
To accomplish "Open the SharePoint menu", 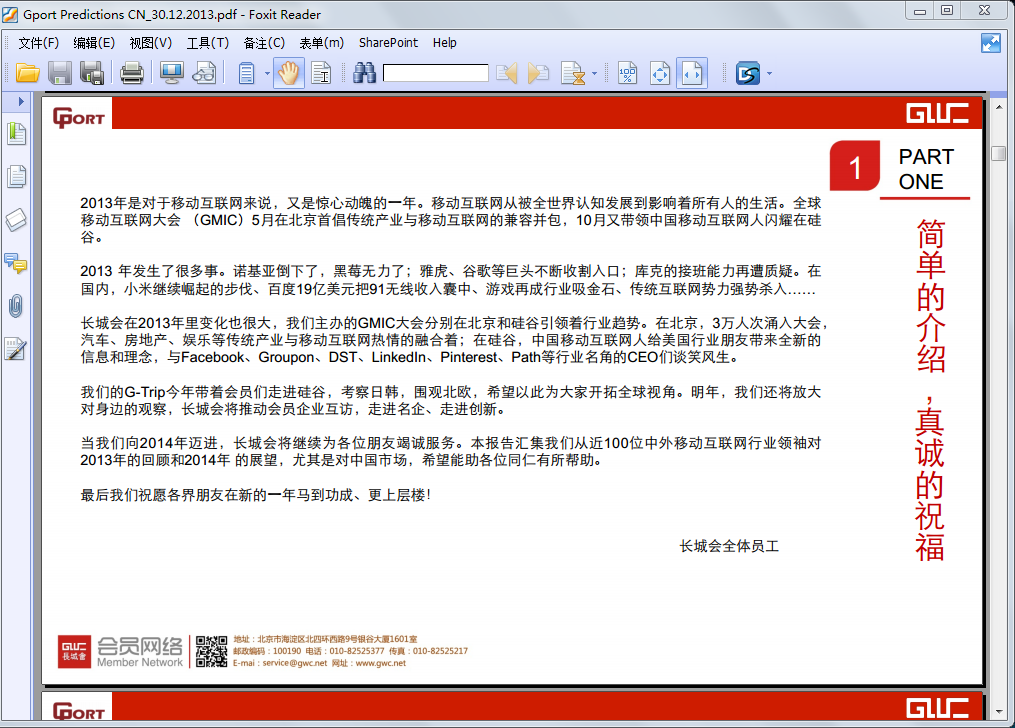I will tap(388, 43).
